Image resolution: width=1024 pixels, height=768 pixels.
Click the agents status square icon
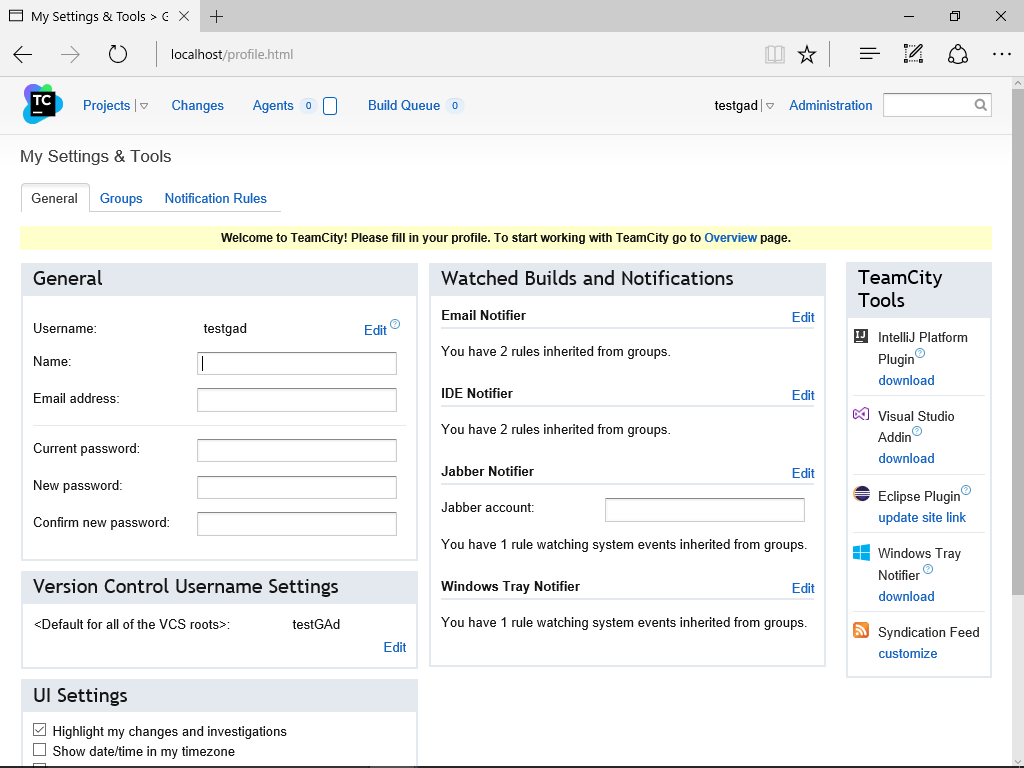coord(330,106)
